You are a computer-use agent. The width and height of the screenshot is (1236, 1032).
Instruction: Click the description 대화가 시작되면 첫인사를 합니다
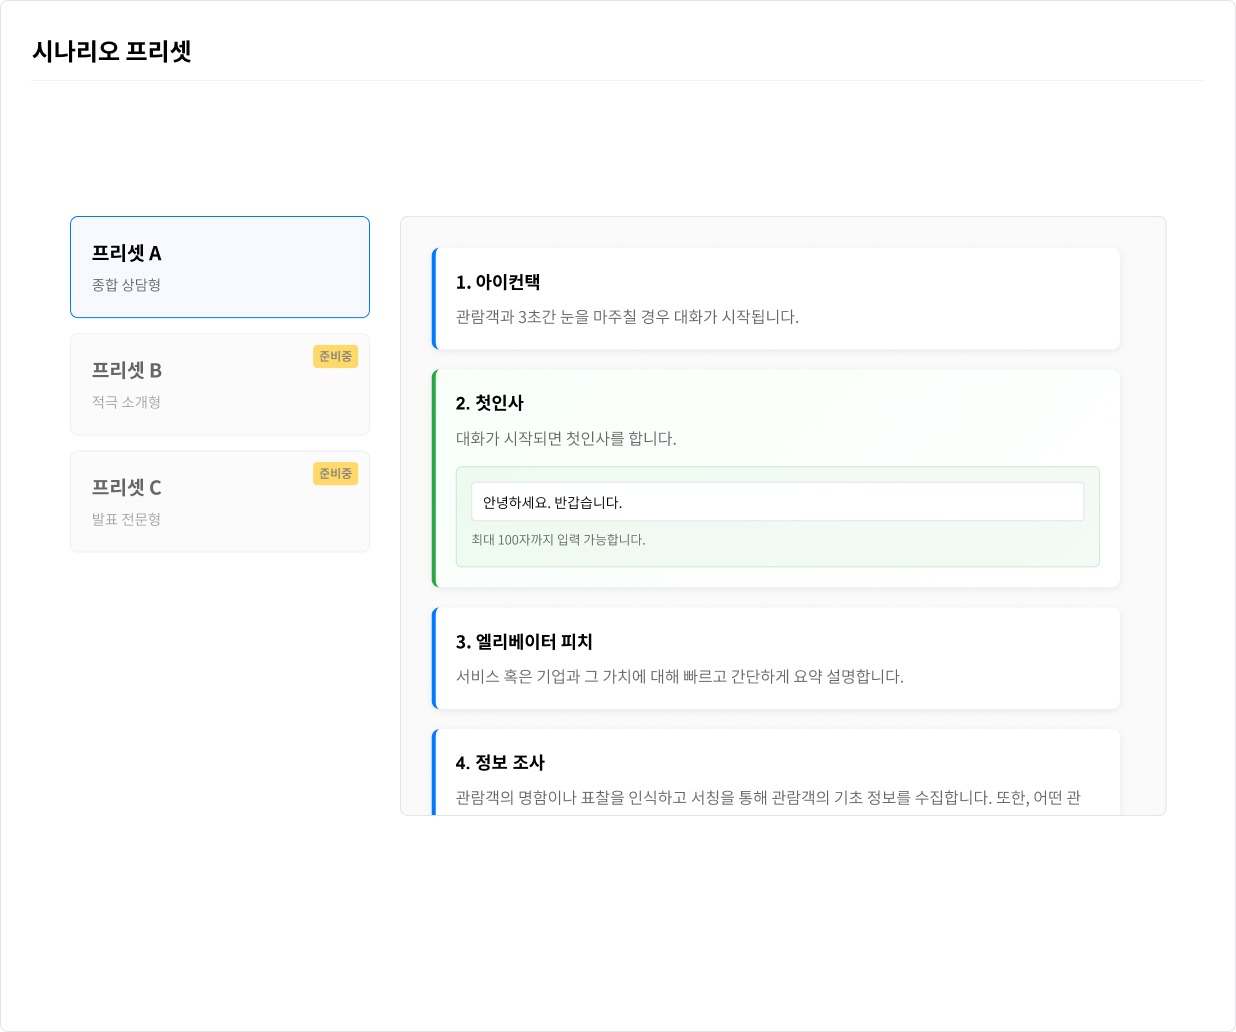[566, 438]
